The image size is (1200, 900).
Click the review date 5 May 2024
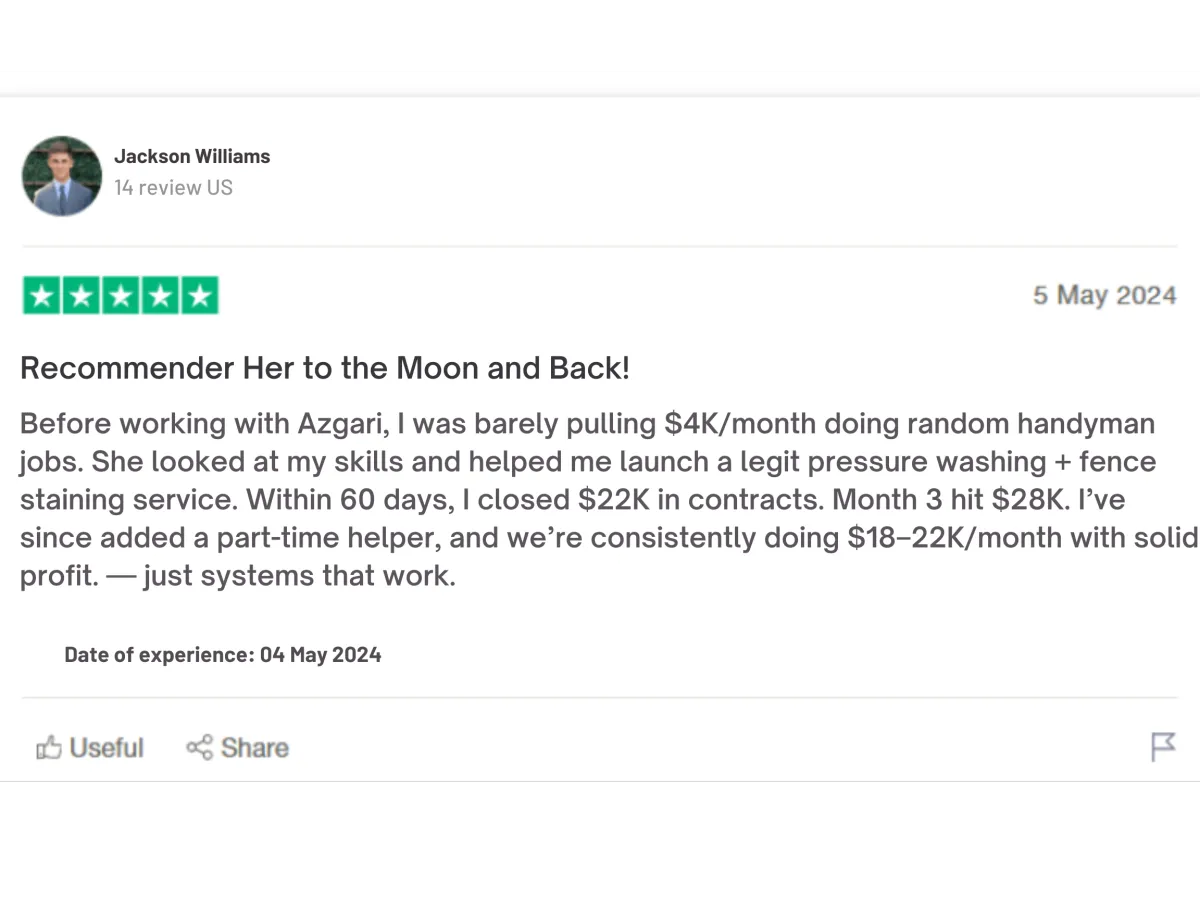click(1104, 296)
